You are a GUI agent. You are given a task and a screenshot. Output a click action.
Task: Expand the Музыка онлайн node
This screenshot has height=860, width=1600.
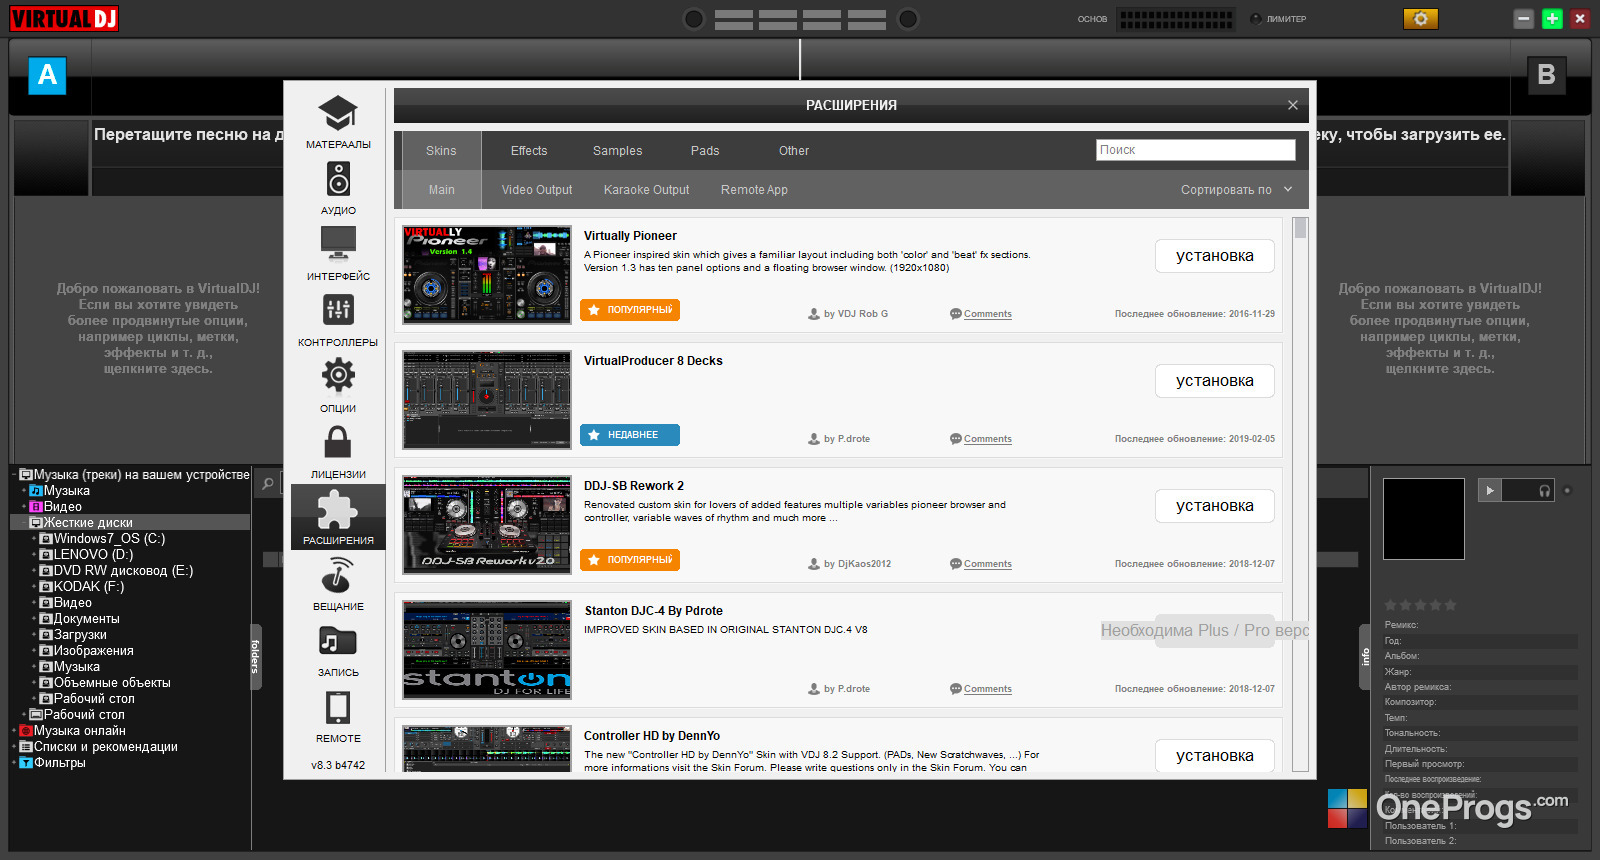(14, 731)
